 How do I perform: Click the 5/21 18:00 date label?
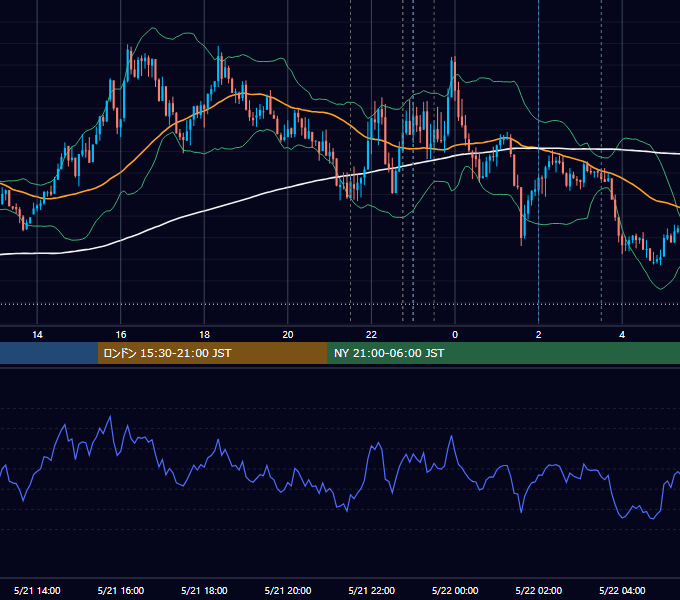[x=204, y=590]
